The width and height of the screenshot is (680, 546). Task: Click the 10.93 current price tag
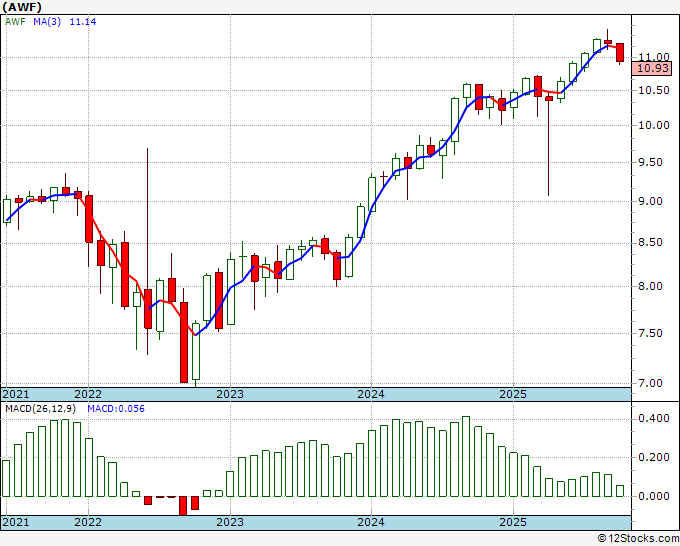pos(654,68)
